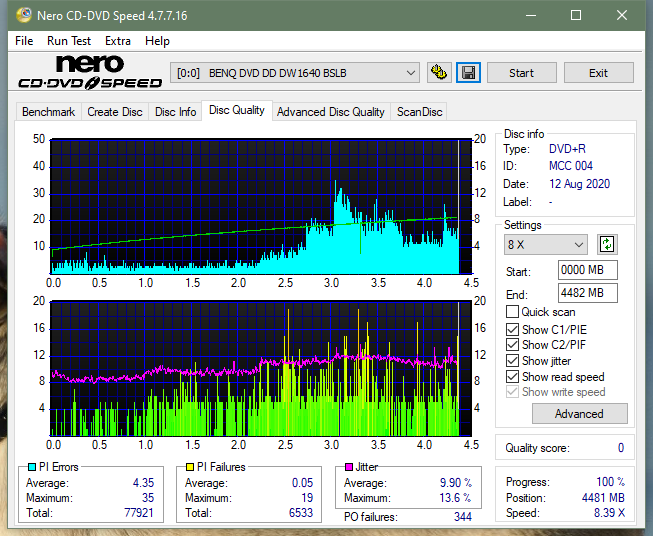
Task: Click PI Failures maximum value 19
Action: [x=307, y=498]
